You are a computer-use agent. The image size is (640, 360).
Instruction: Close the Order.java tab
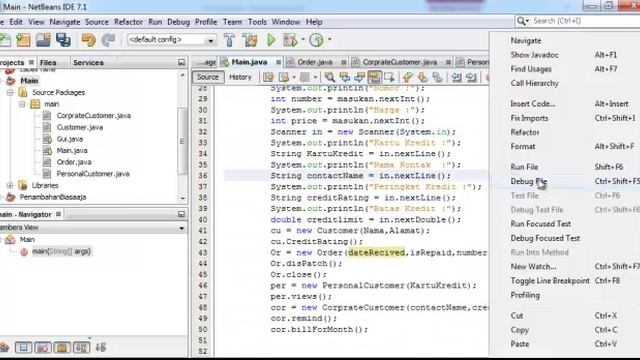point(344,62)
